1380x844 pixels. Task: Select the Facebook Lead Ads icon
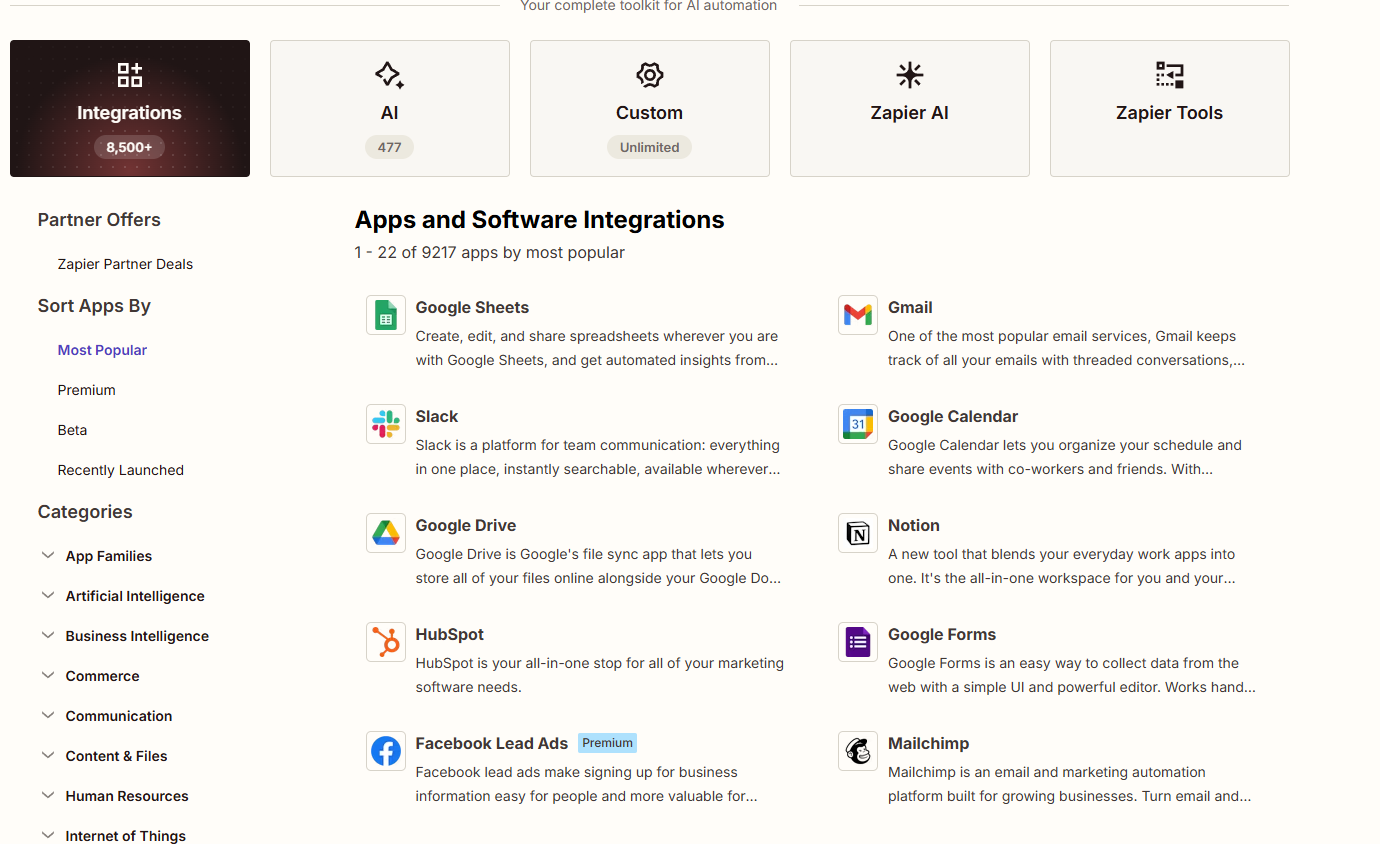click(x=386, y=750)
